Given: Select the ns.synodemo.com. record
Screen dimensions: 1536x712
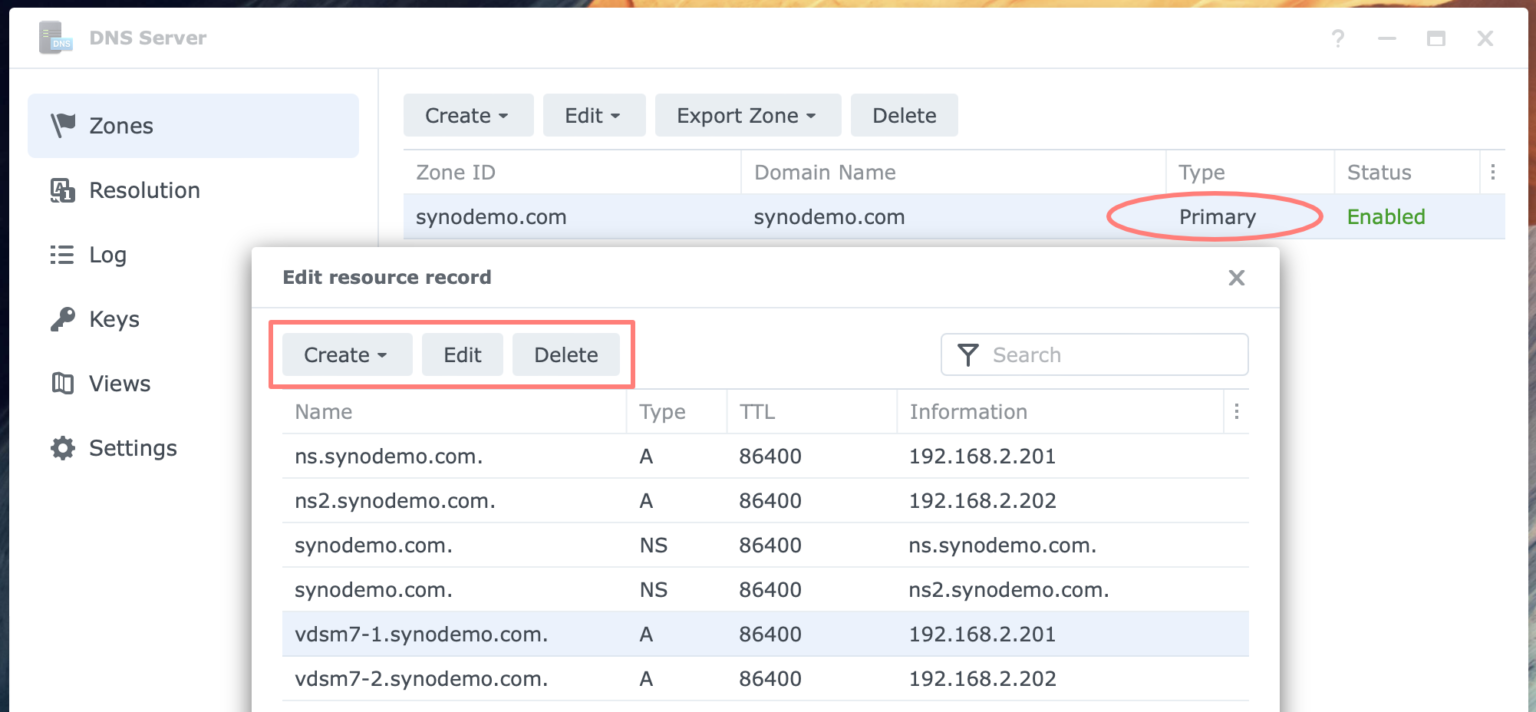Looking at the screenshot, I should pos(765,456).
